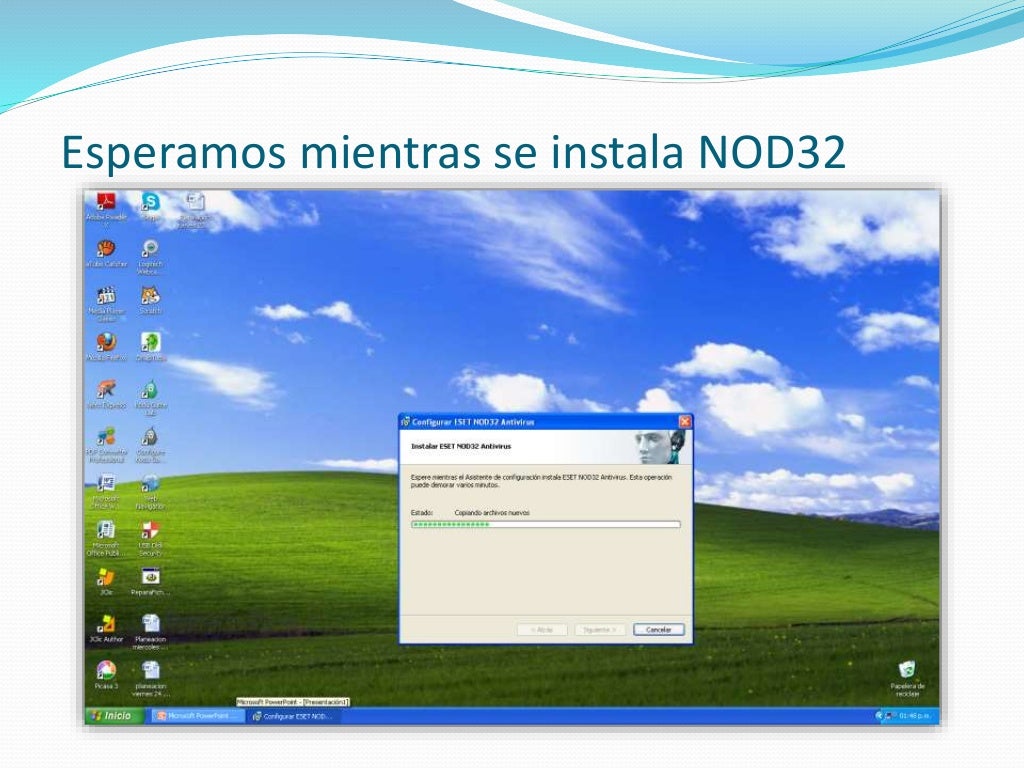Image resolution: width=1024 pixels, height=768 pixels.
Task: Close the Configurar ESET NOD32 Antivirus dialog
Action: point(684,422)
